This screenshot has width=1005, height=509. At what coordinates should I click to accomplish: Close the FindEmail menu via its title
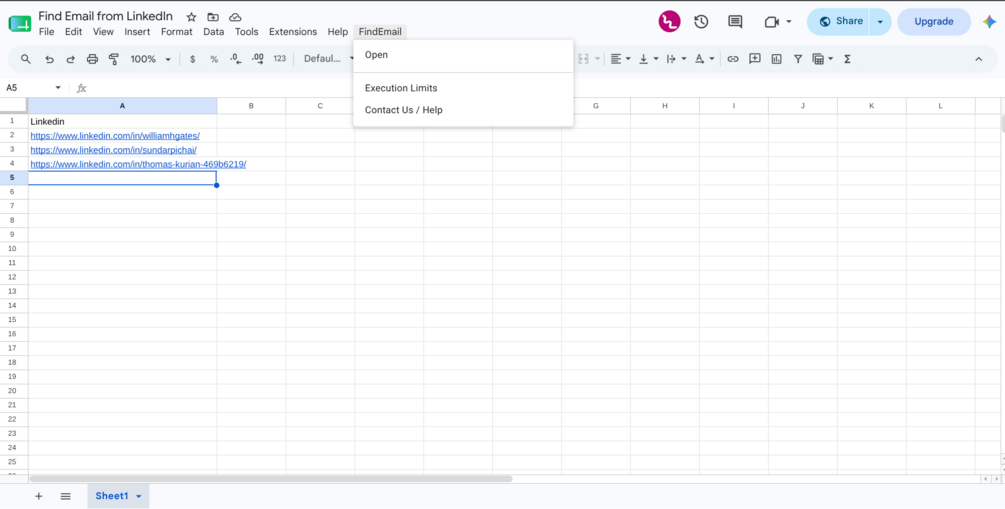379,31
